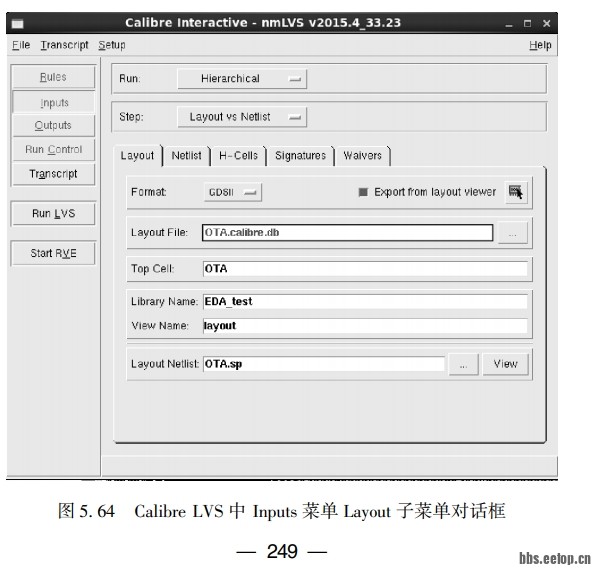
Task: Switch to the Netlist tab
Action: point(187,155)
